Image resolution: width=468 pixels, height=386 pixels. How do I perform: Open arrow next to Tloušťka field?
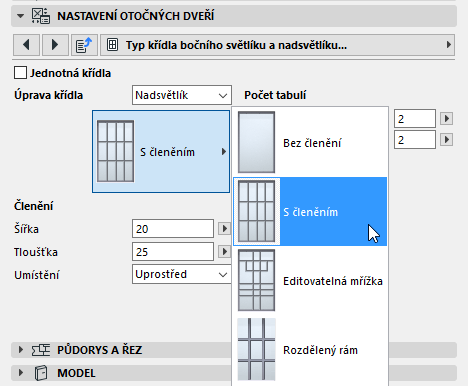224,252
